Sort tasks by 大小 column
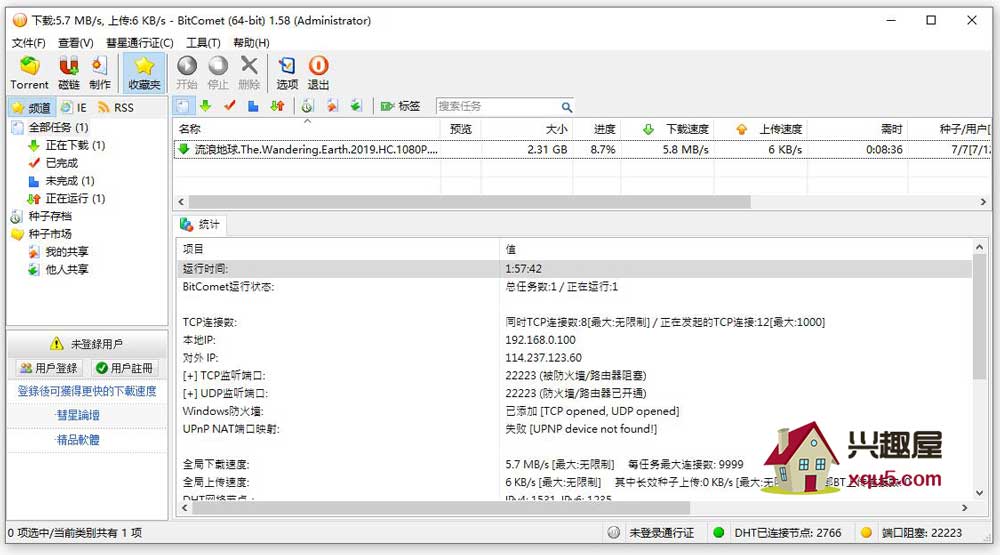Viewport: 1000px width, 555px height. pyautogui.click(x=527, y=129)
